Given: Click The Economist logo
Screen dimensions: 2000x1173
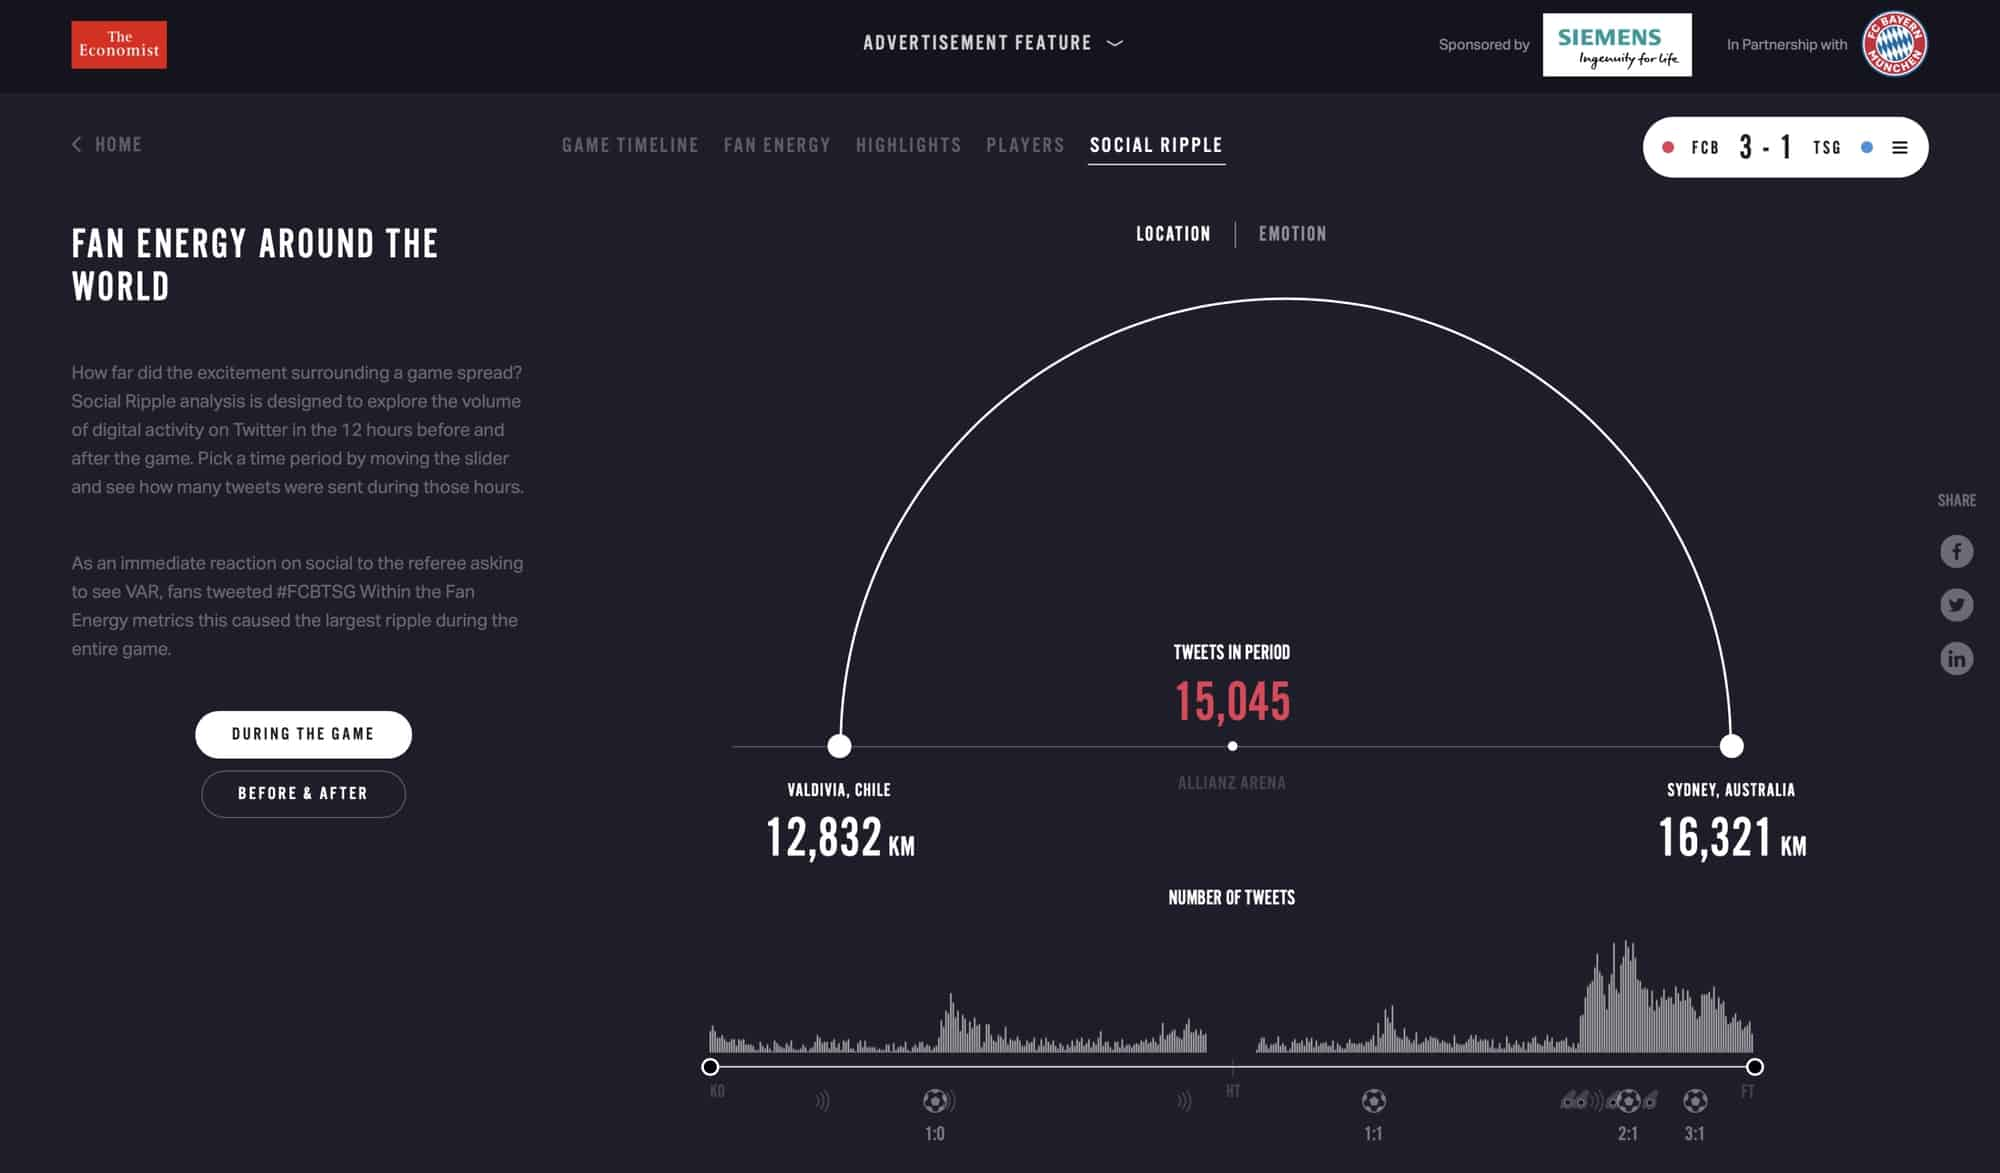Looking at the screenshot, I should tap(118, 45).
